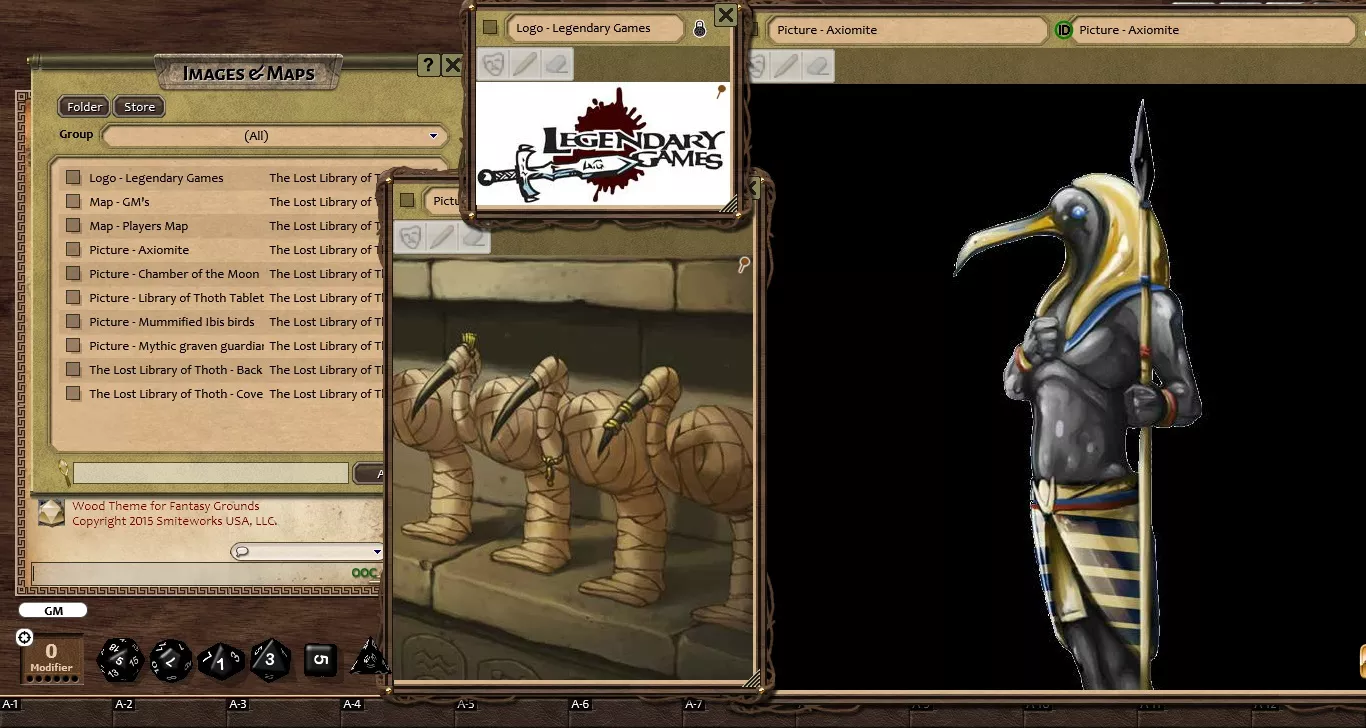This screenshot has height=728, width=1366.
Task: Open Picture - Mythic graven guardian entry
Action: [x=176, y=346]
